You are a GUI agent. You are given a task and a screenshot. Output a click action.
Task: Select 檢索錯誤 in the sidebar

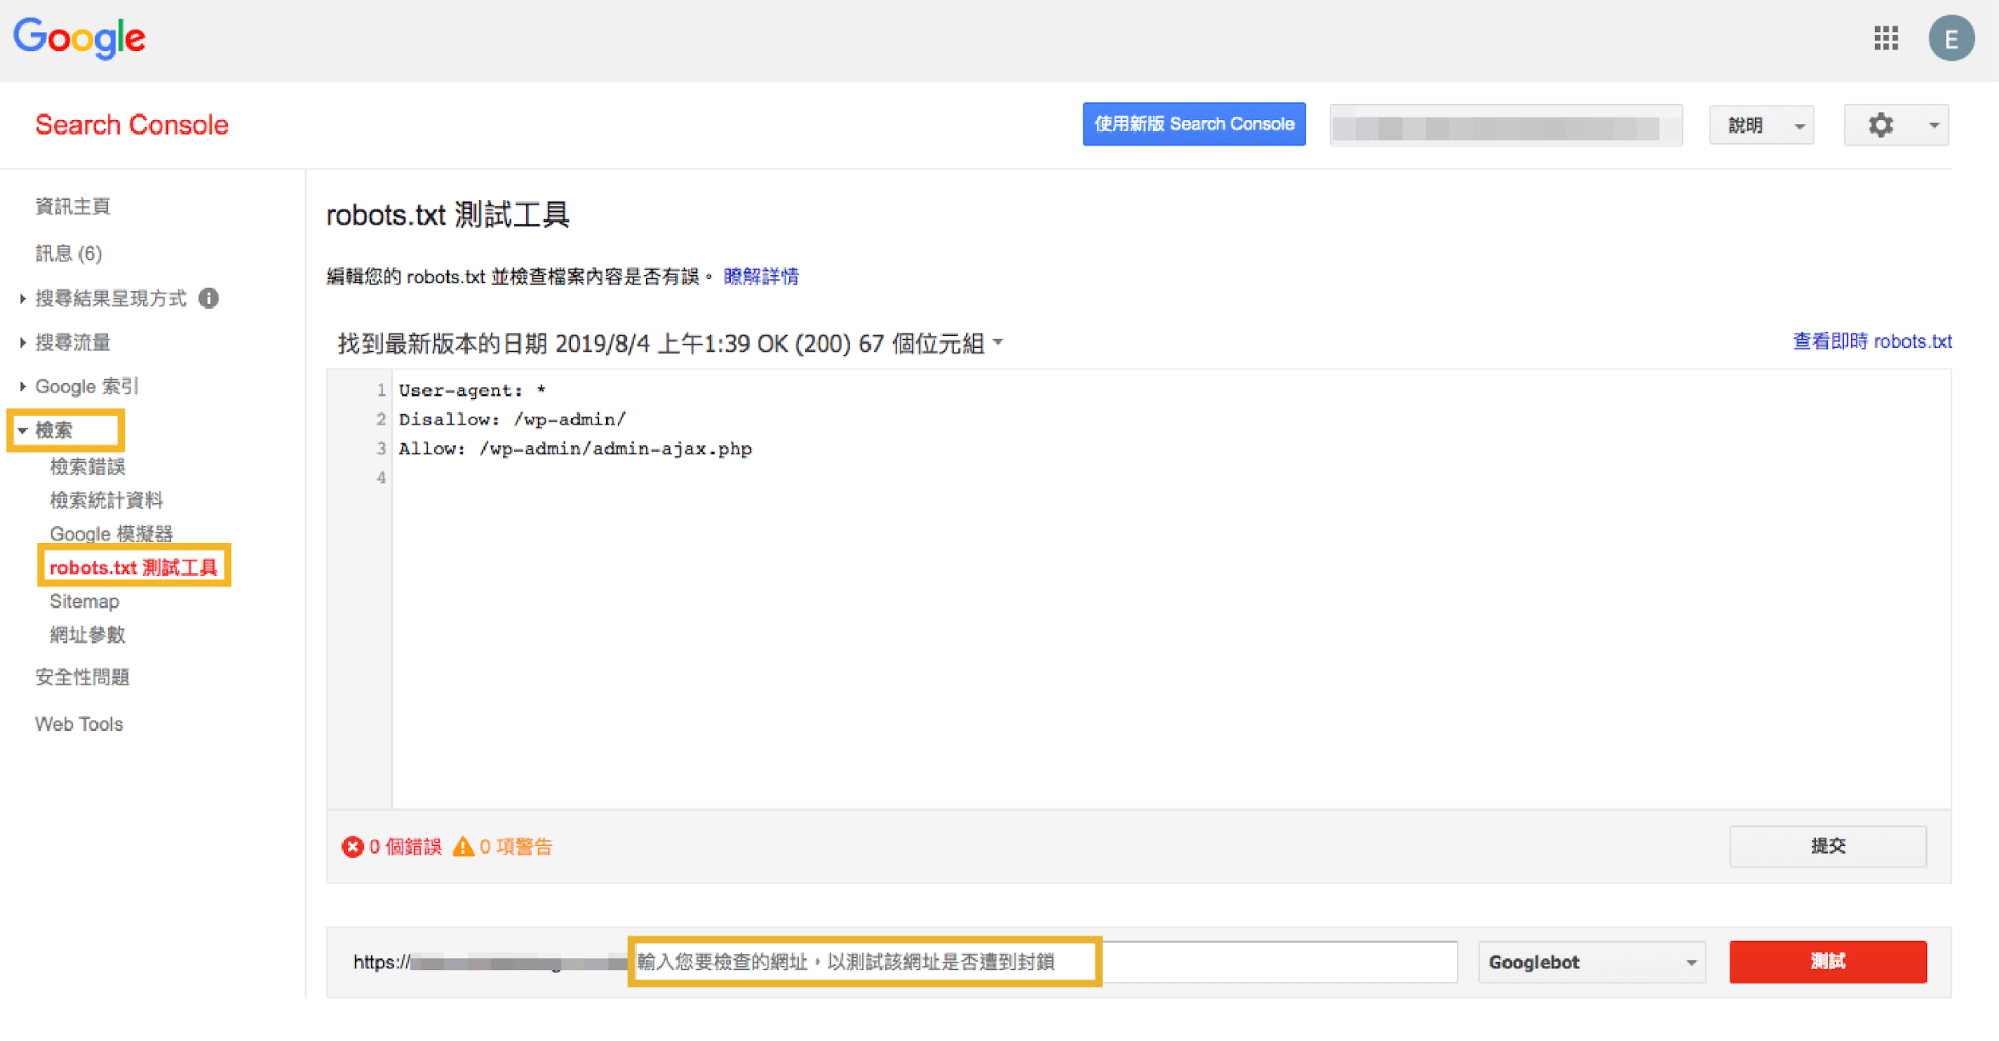87,465
